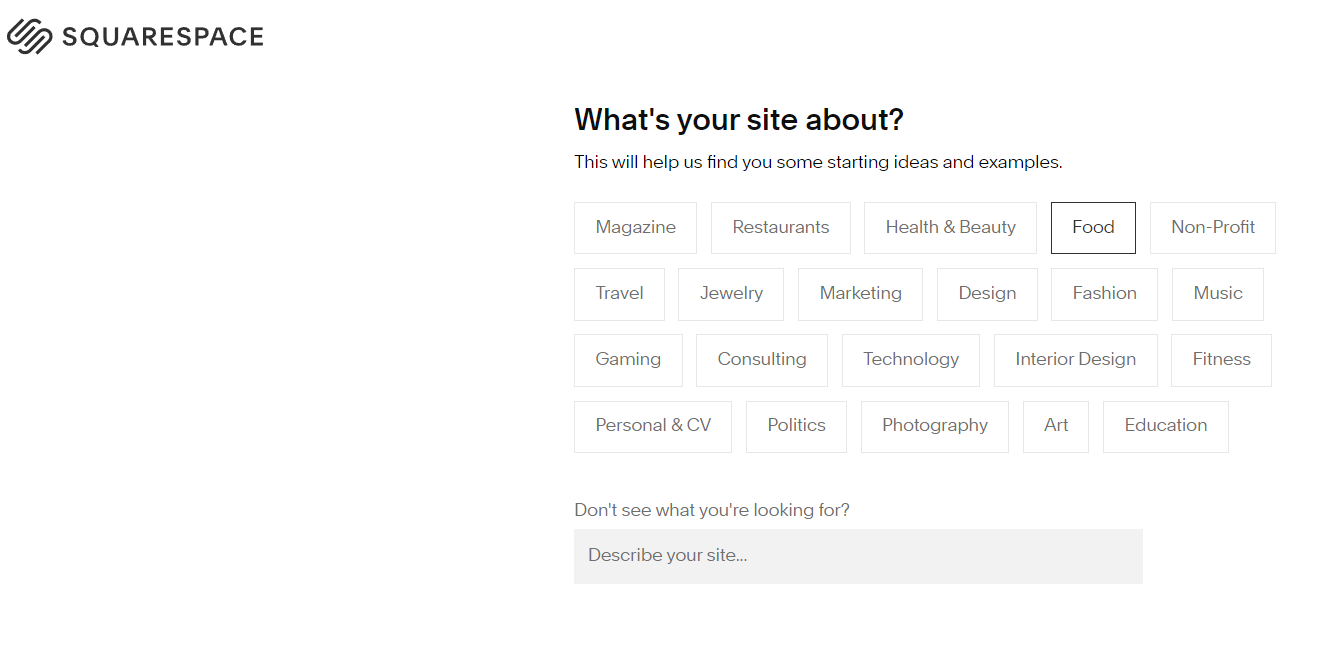Select Travel as site topic

(x=619, y=294)
